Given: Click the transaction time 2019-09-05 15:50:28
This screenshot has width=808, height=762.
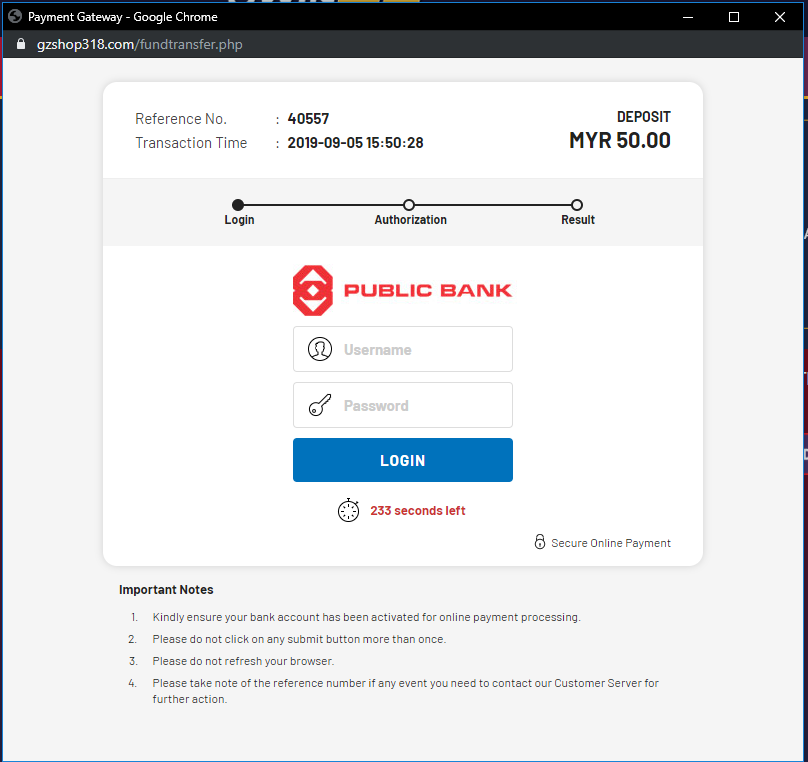Looking at the screenshot, I should click(x=355, y=143).
